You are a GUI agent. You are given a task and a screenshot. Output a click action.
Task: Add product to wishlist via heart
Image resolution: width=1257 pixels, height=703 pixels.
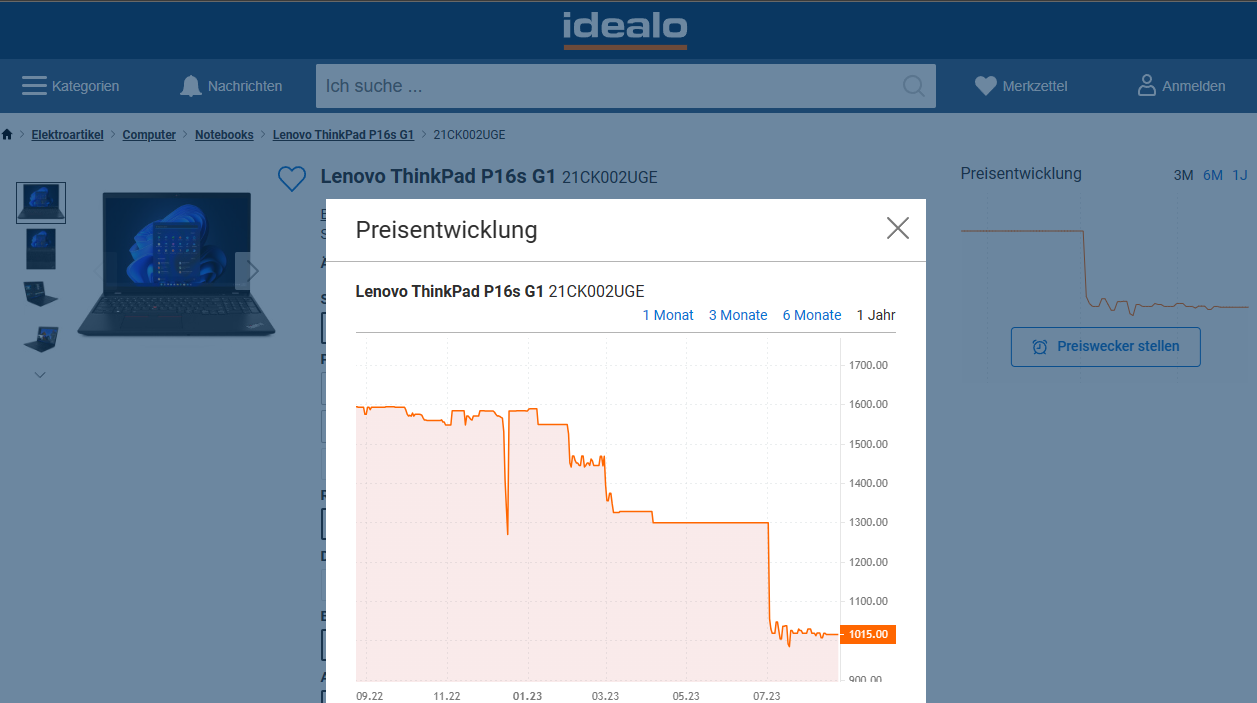pos(291,179)
